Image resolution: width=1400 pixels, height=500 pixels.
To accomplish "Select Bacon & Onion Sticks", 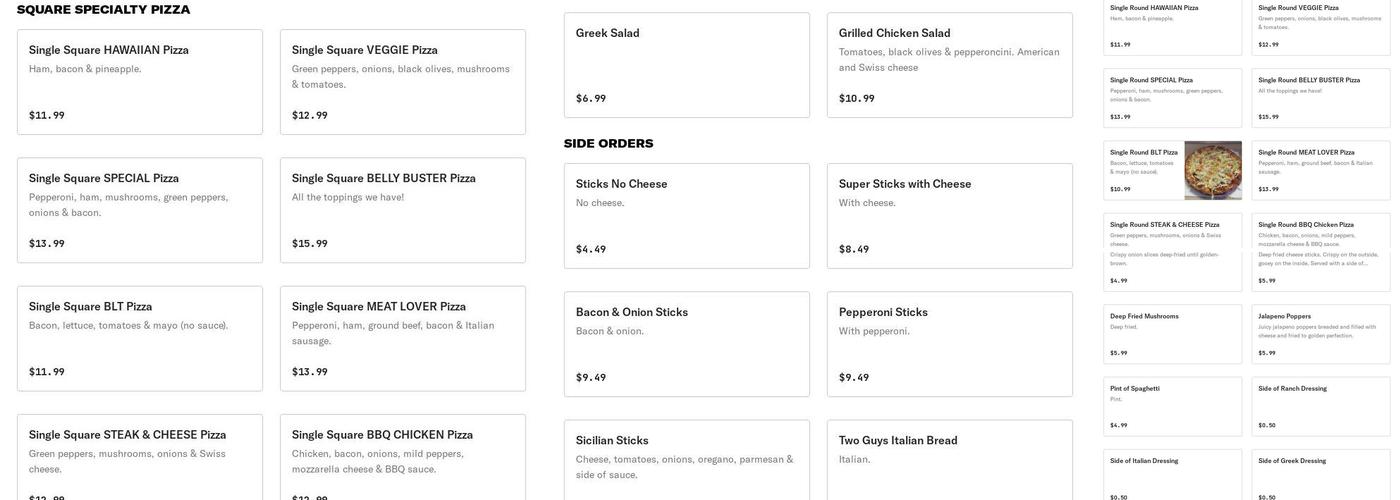I will (686, 344).
